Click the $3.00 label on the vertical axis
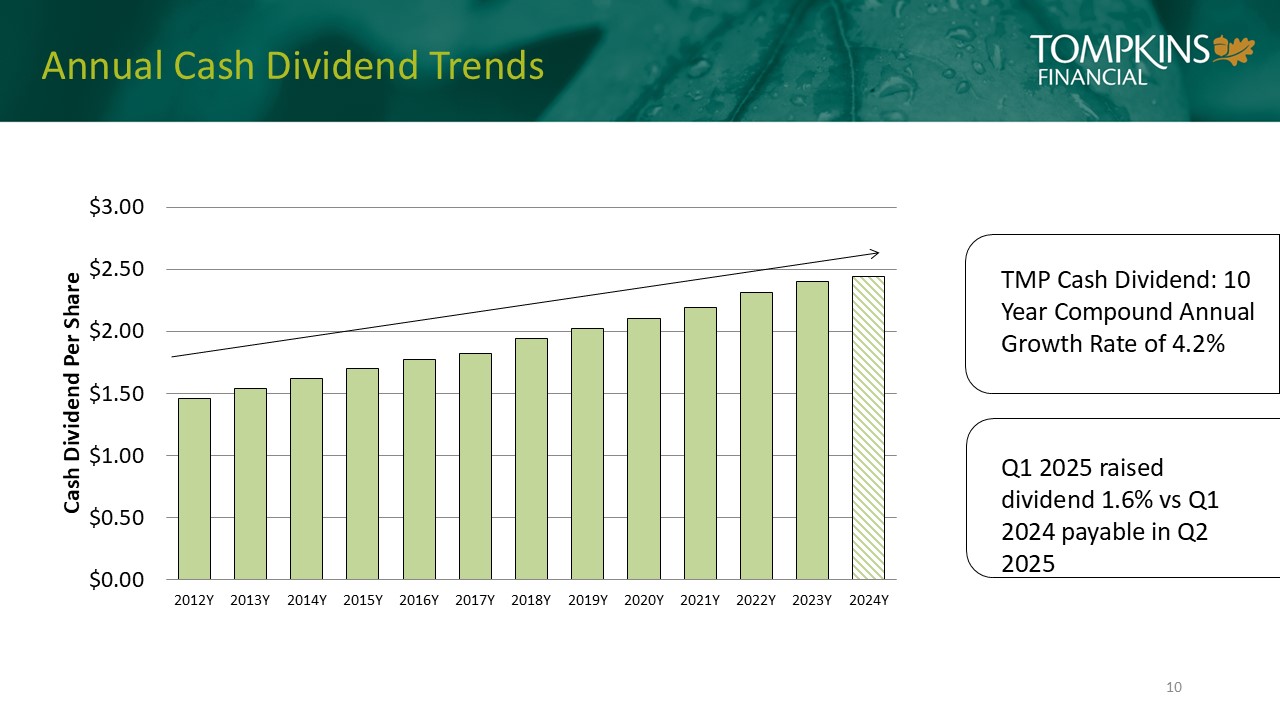 117,207
